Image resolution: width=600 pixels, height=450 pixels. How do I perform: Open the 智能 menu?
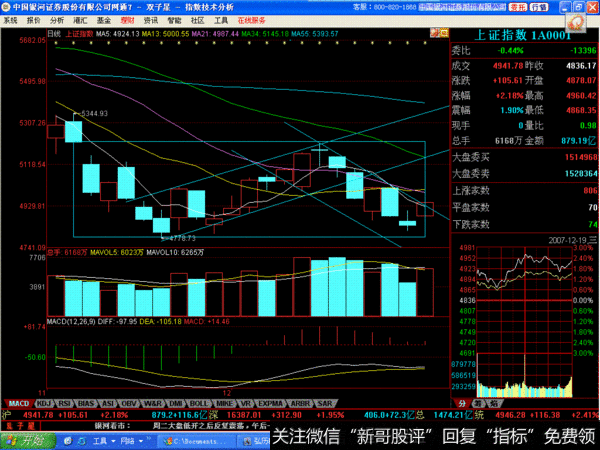(174, 20)
